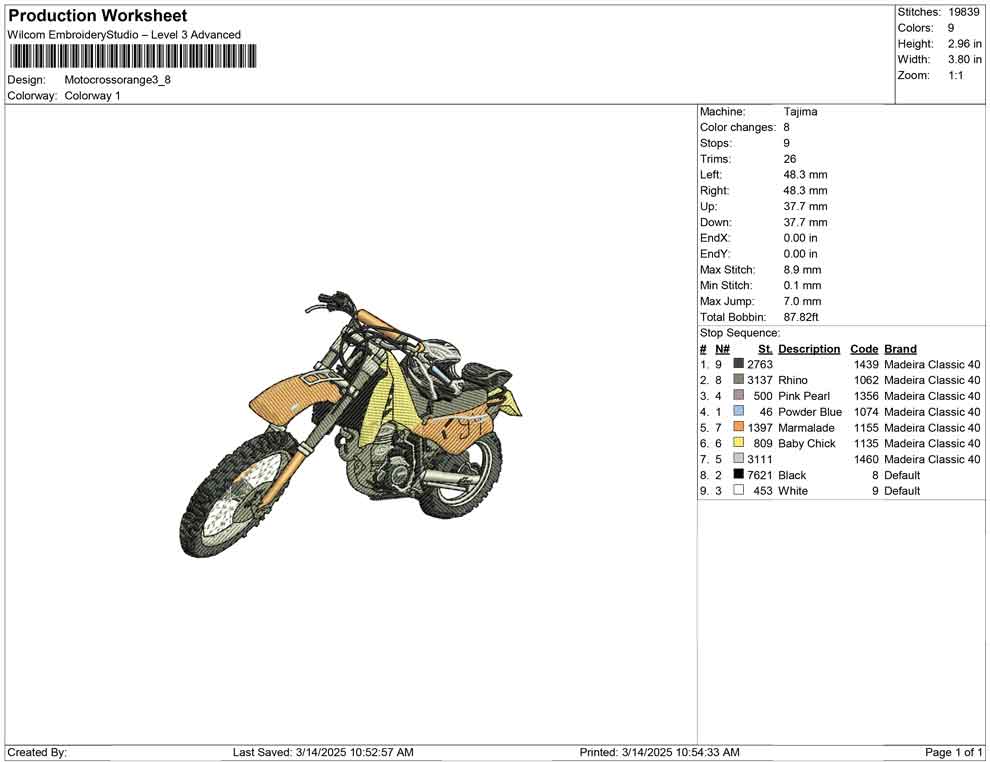Screen dimensions: 990x762
Task: Click the Motocrossorange3_8 design name
Action: point(118,80)
